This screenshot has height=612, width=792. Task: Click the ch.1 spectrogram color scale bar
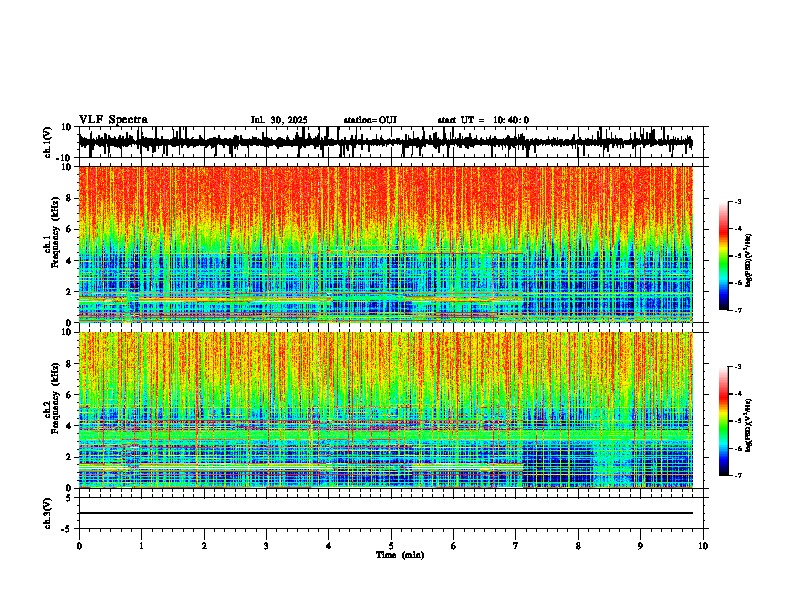(x=723, y=255)
